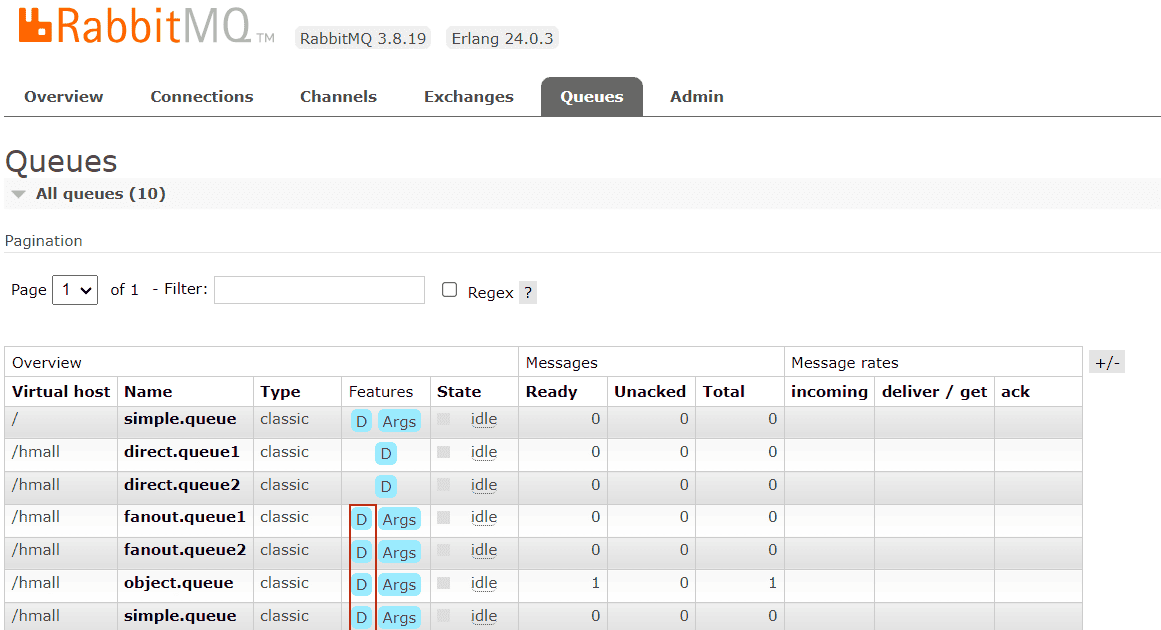Enable the Regex checkbox
1161x630 pixels.
coord(450,290)
